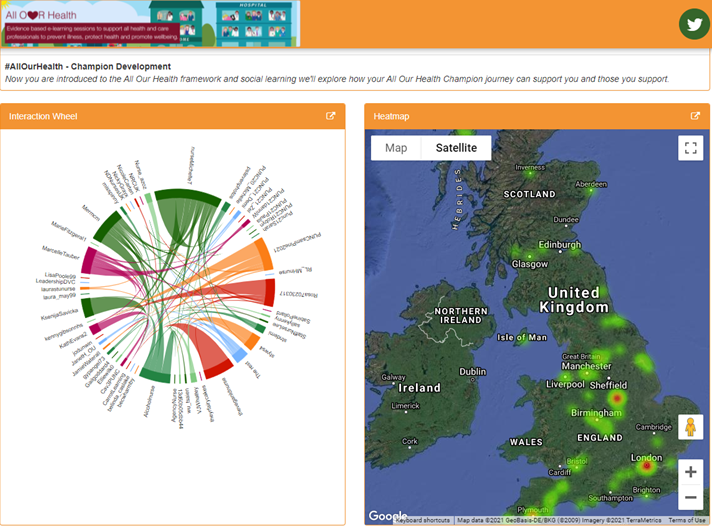Click the Cardiff label on the map

click(x=559, y=472)
